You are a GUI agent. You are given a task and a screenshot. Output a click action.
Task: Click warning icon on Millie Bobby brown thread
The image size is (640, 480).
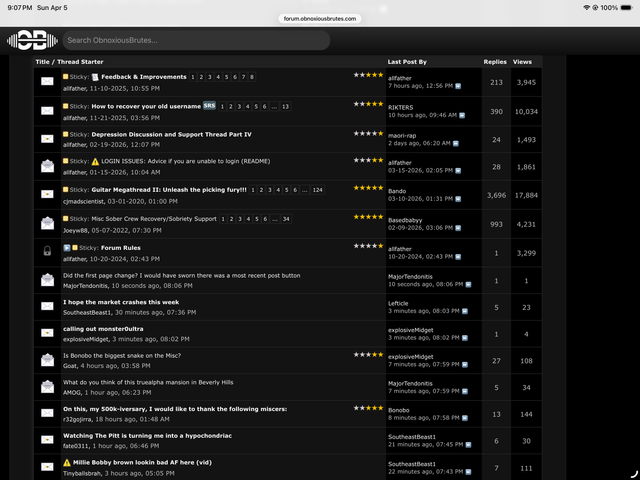click(67, 462)
